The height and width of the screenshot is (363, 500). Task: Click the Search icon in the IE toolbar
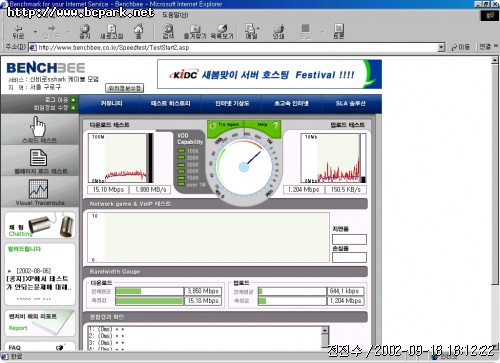click(168, 31)
